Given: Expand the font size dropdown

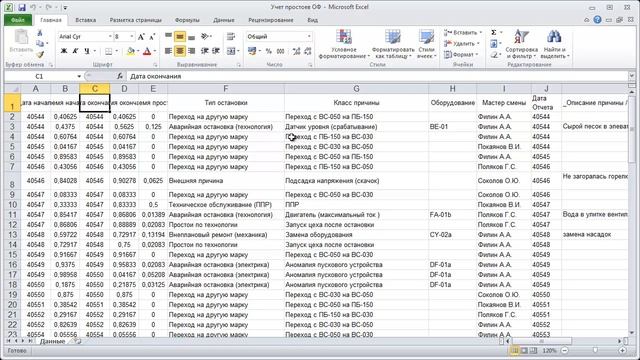Looking at the screenshot, I should (131, 37).
